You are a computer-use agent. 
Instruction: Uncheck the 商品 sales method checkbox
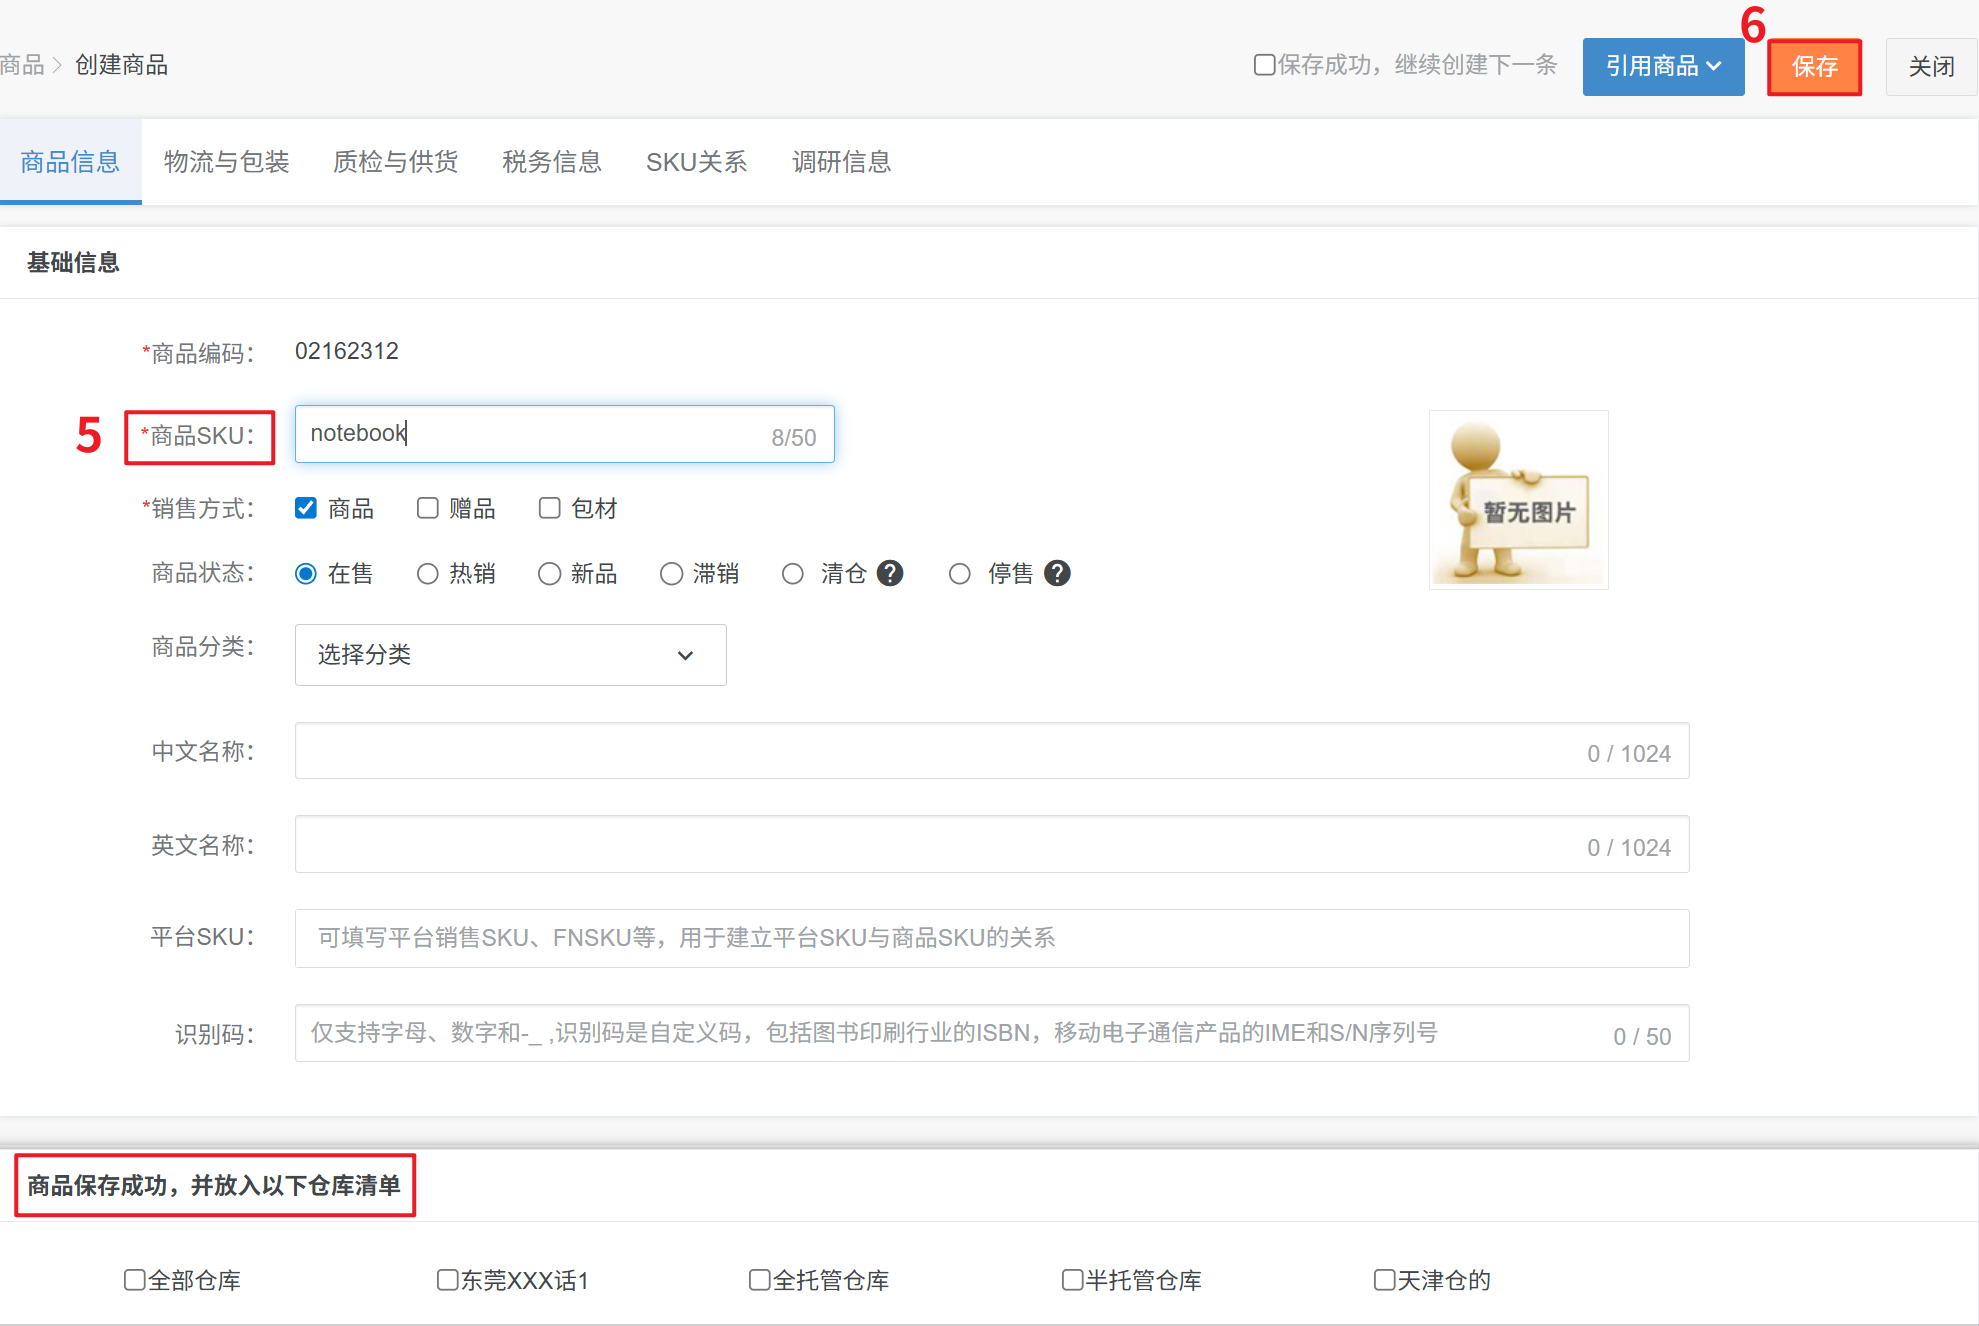(x=306, y=508)
